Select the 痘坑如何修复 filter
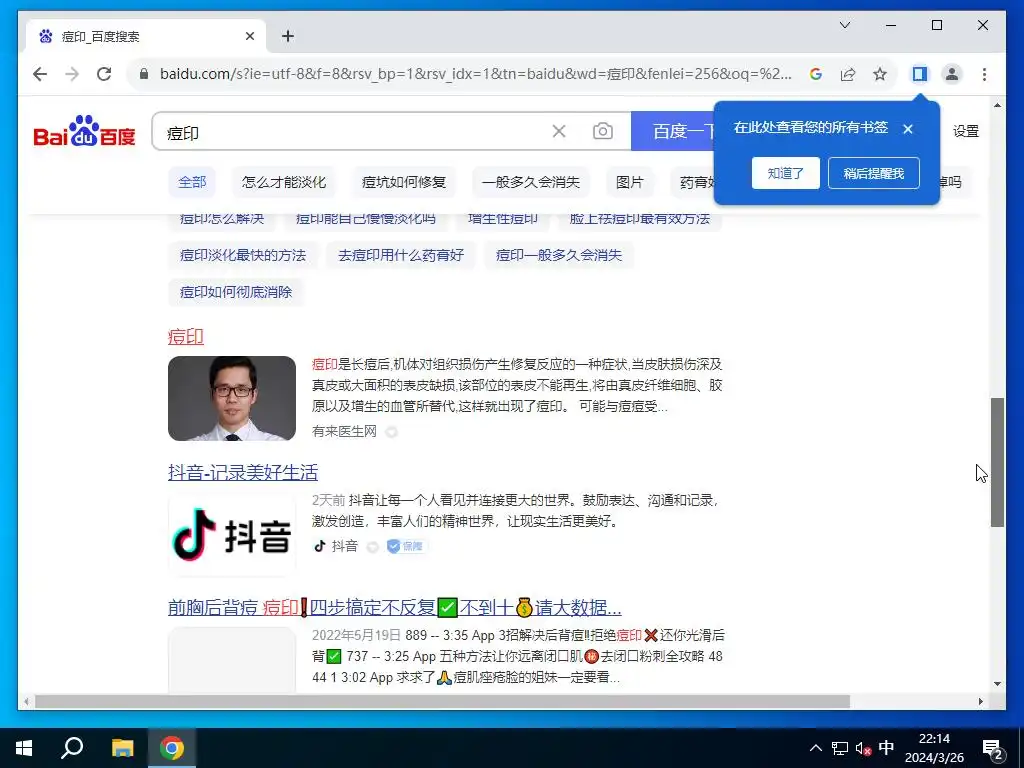The height and width of the screenshot is (768, 1024). point(404,182)
